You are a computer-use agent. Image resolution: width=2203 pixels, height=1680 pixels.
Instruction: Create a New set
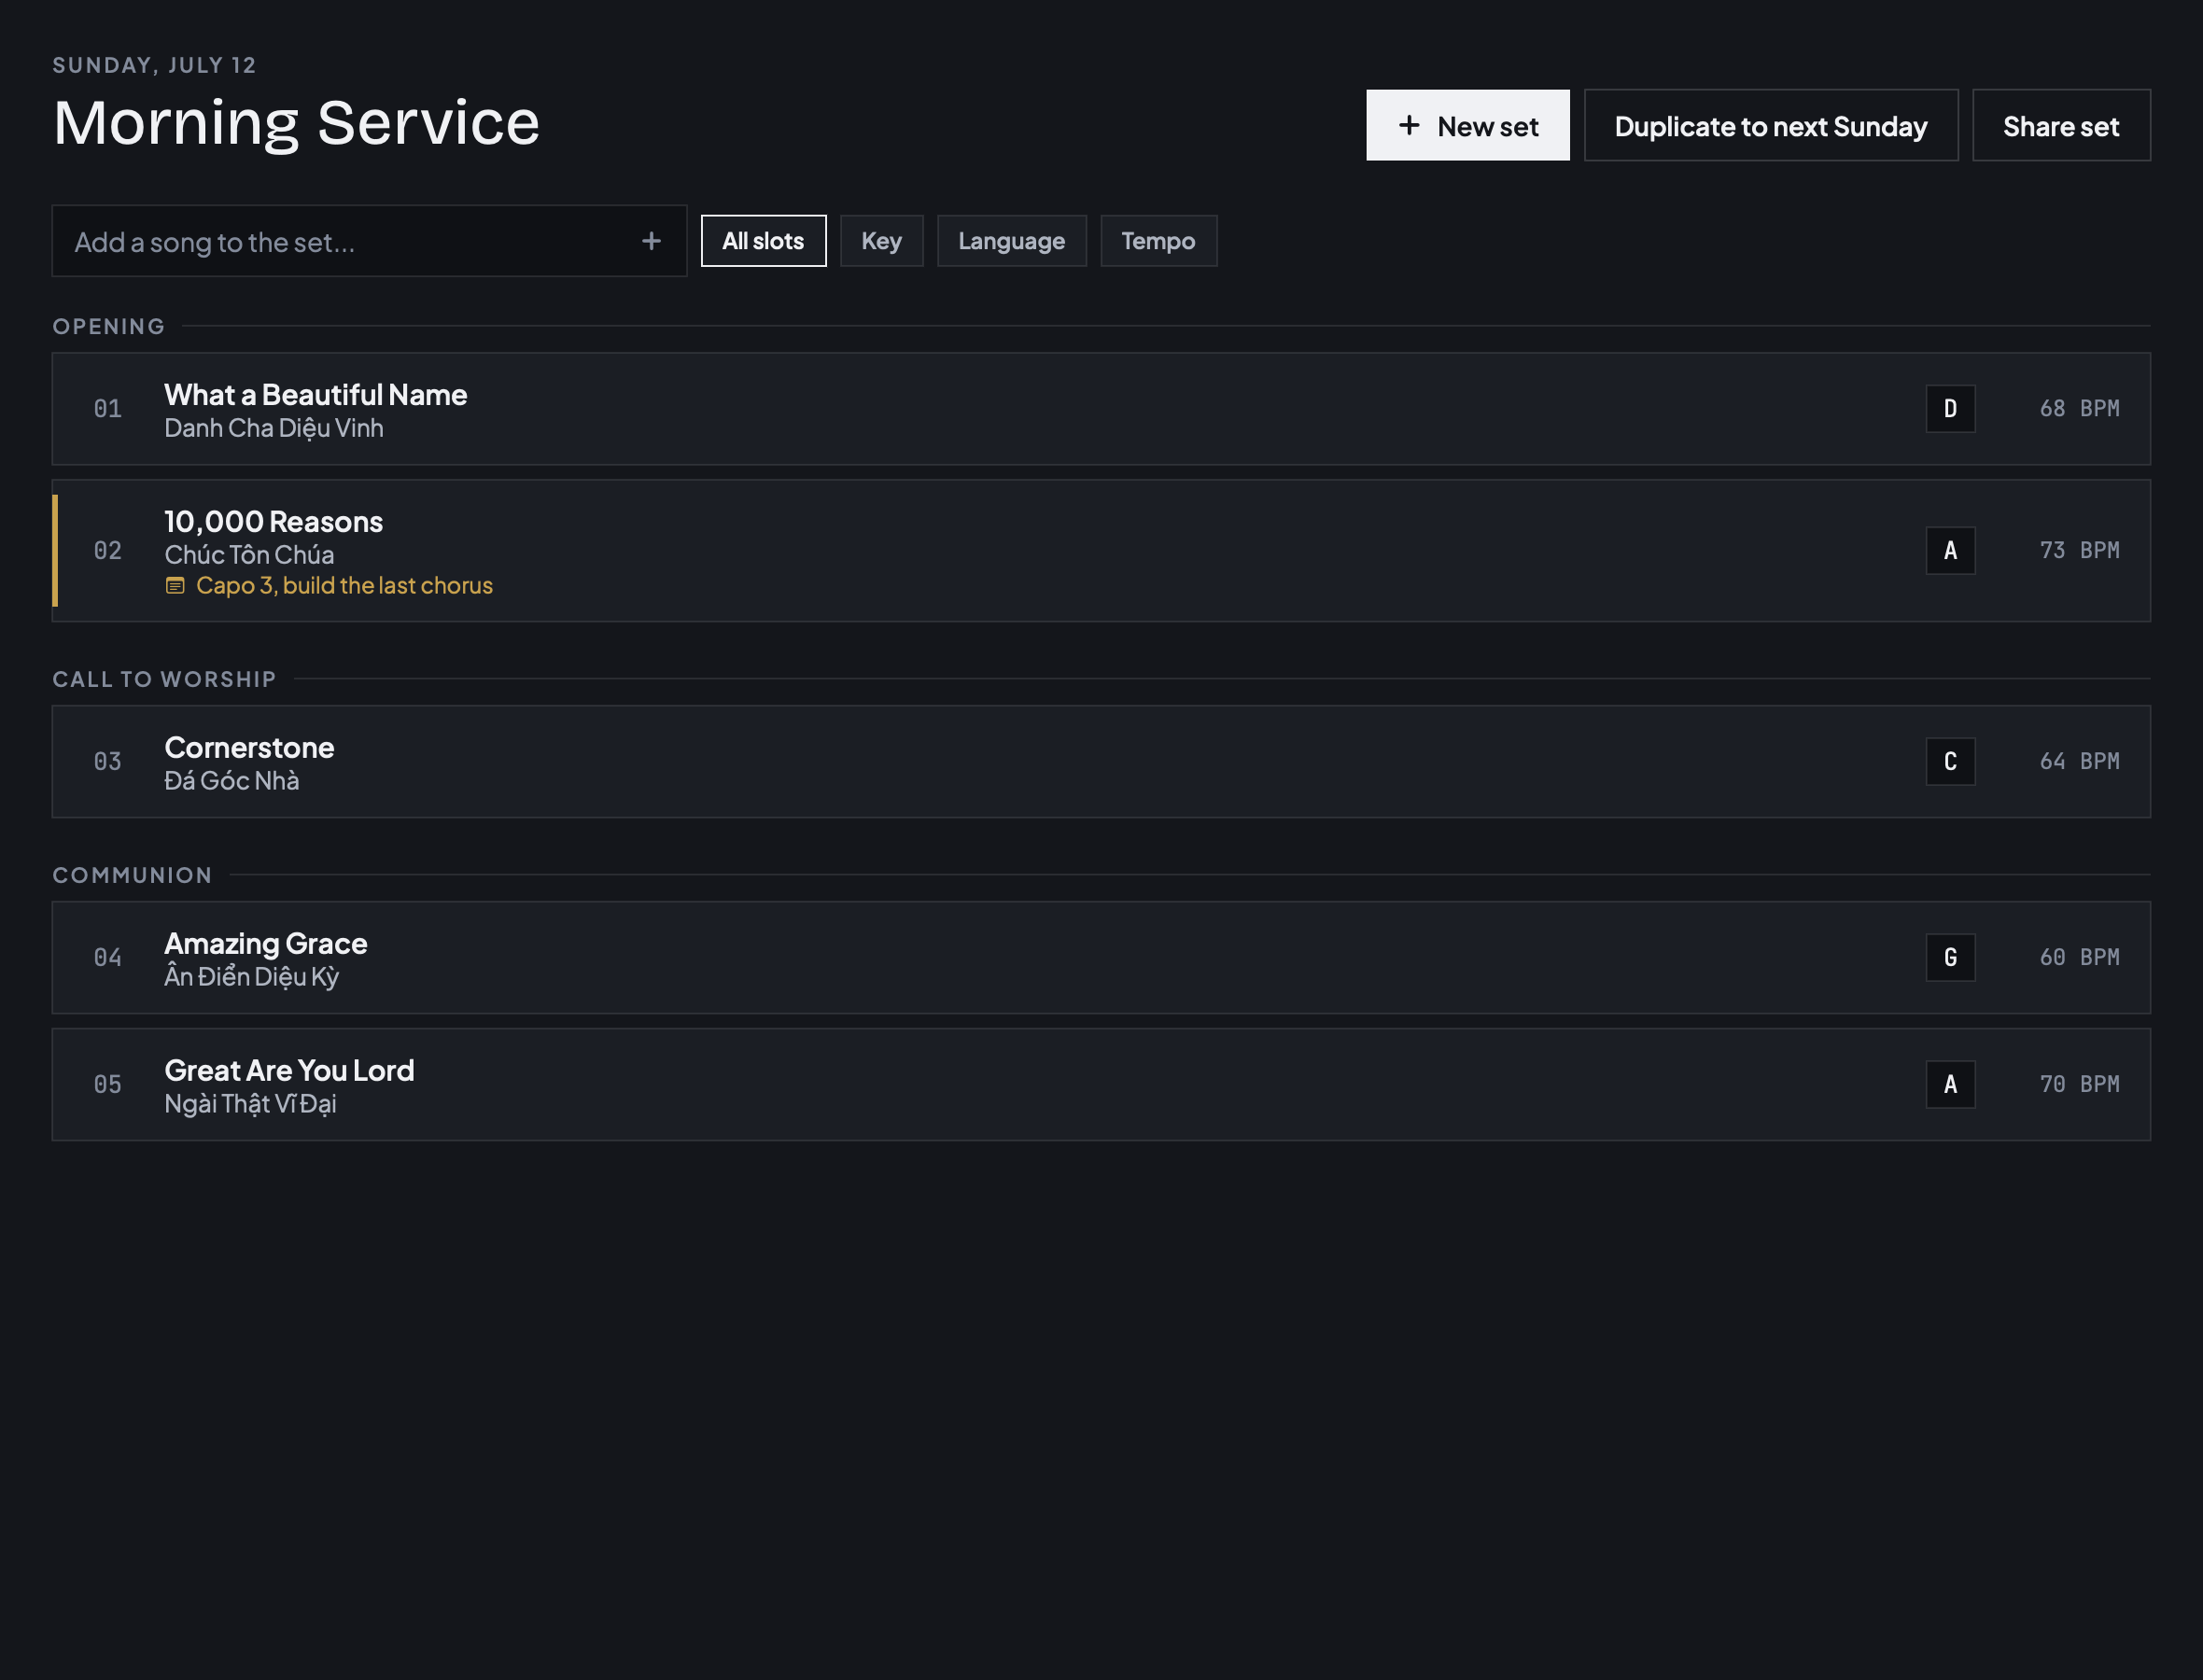pyautogui.click(x=1467, y=125)
